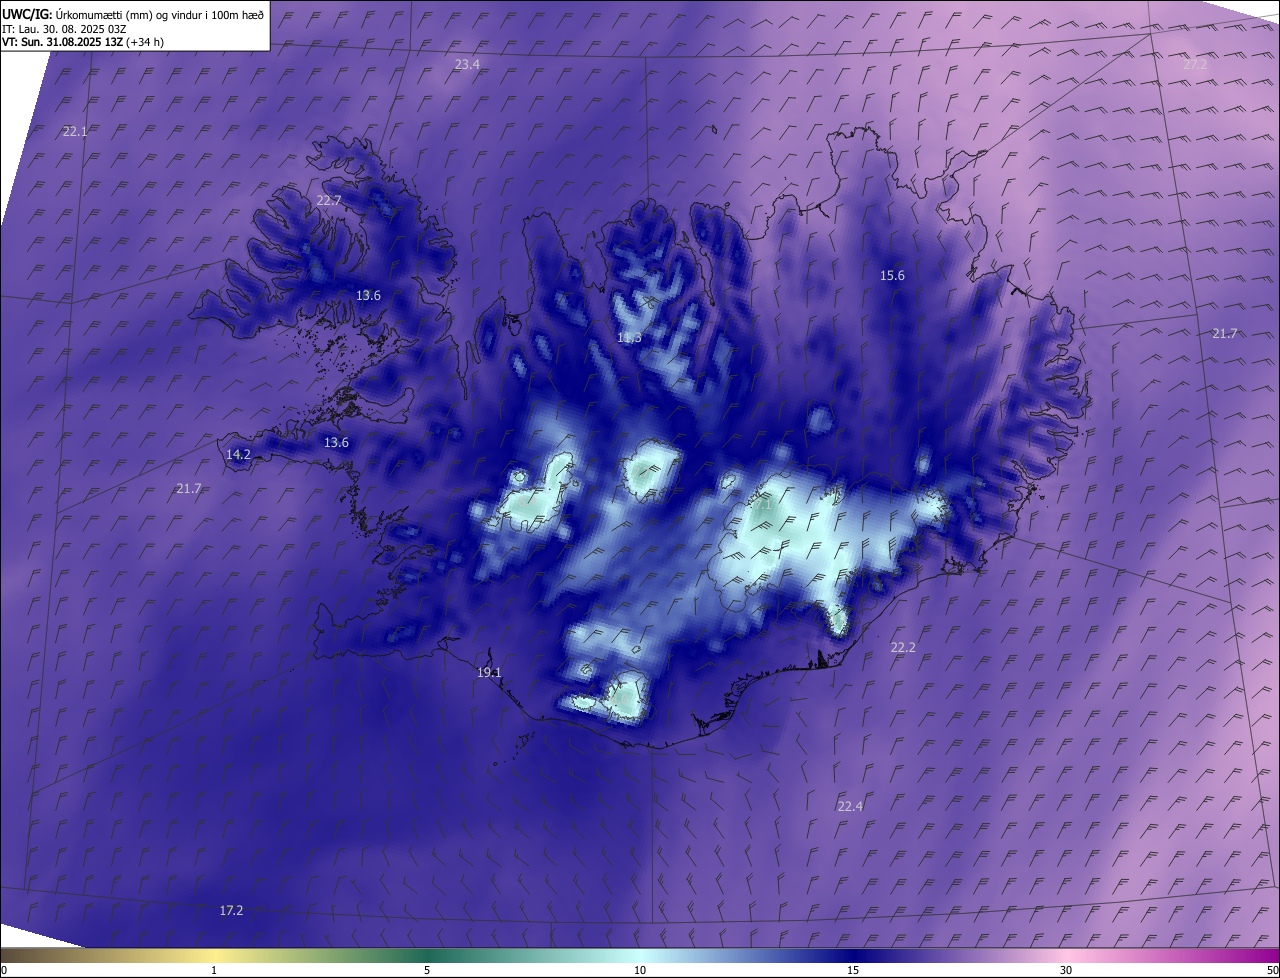Click the 'IT: Lau. 30. 08. 2025 03Z' line

tap(64, 29)
